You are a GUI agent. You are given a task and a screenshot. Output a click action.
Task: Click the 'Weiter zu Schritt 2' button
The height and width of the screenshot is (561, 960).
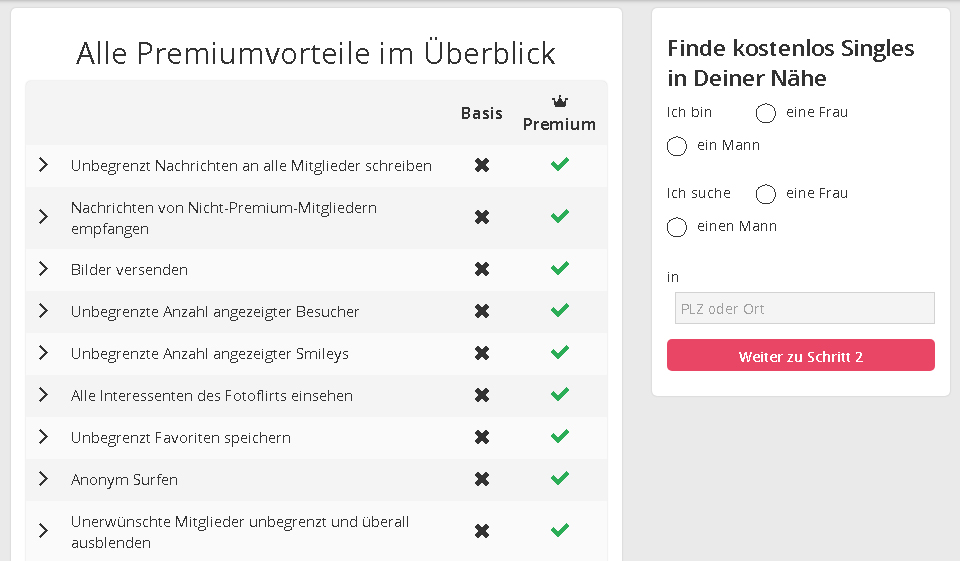[800, 356]
